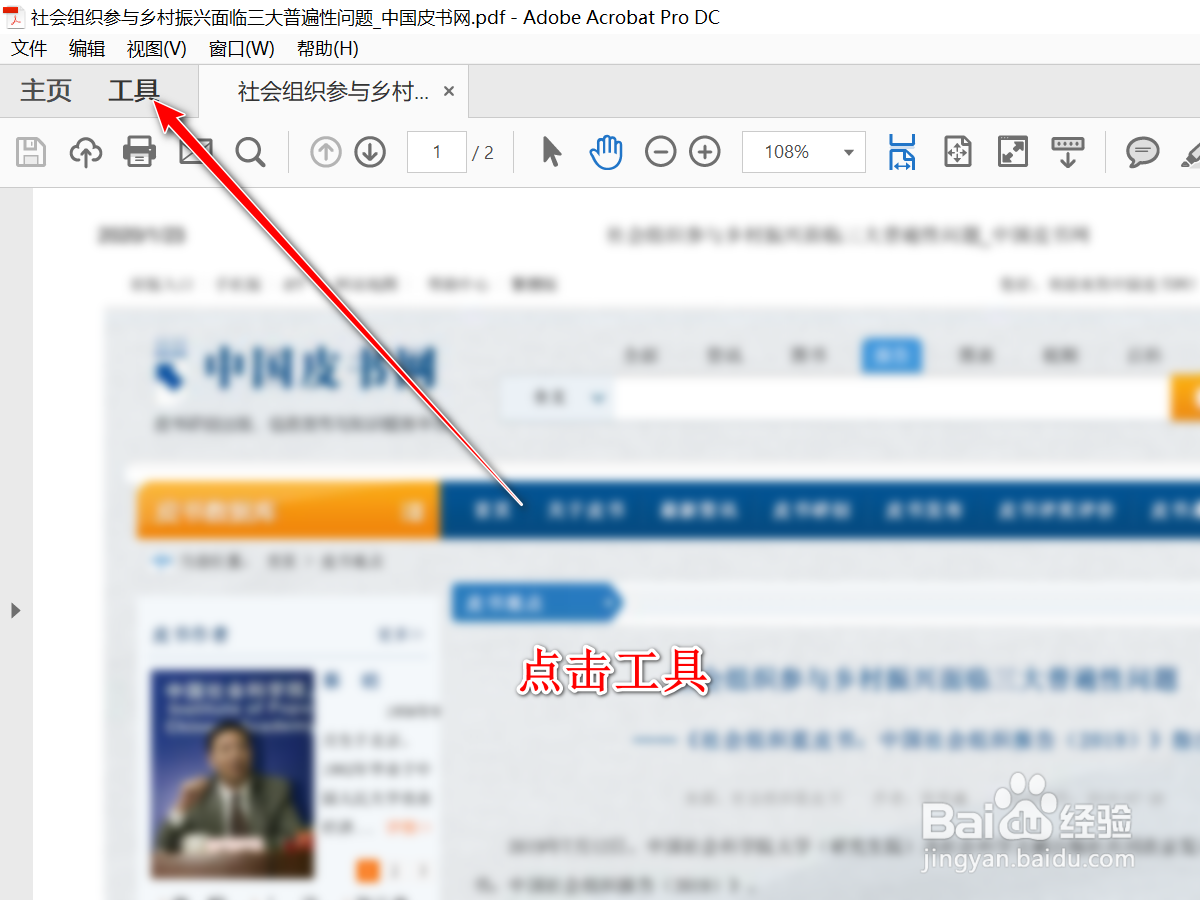Save the current PDF document
The width and height of the screenshot is (1200, 900).
pyautogui.click(x=30, y=152)
